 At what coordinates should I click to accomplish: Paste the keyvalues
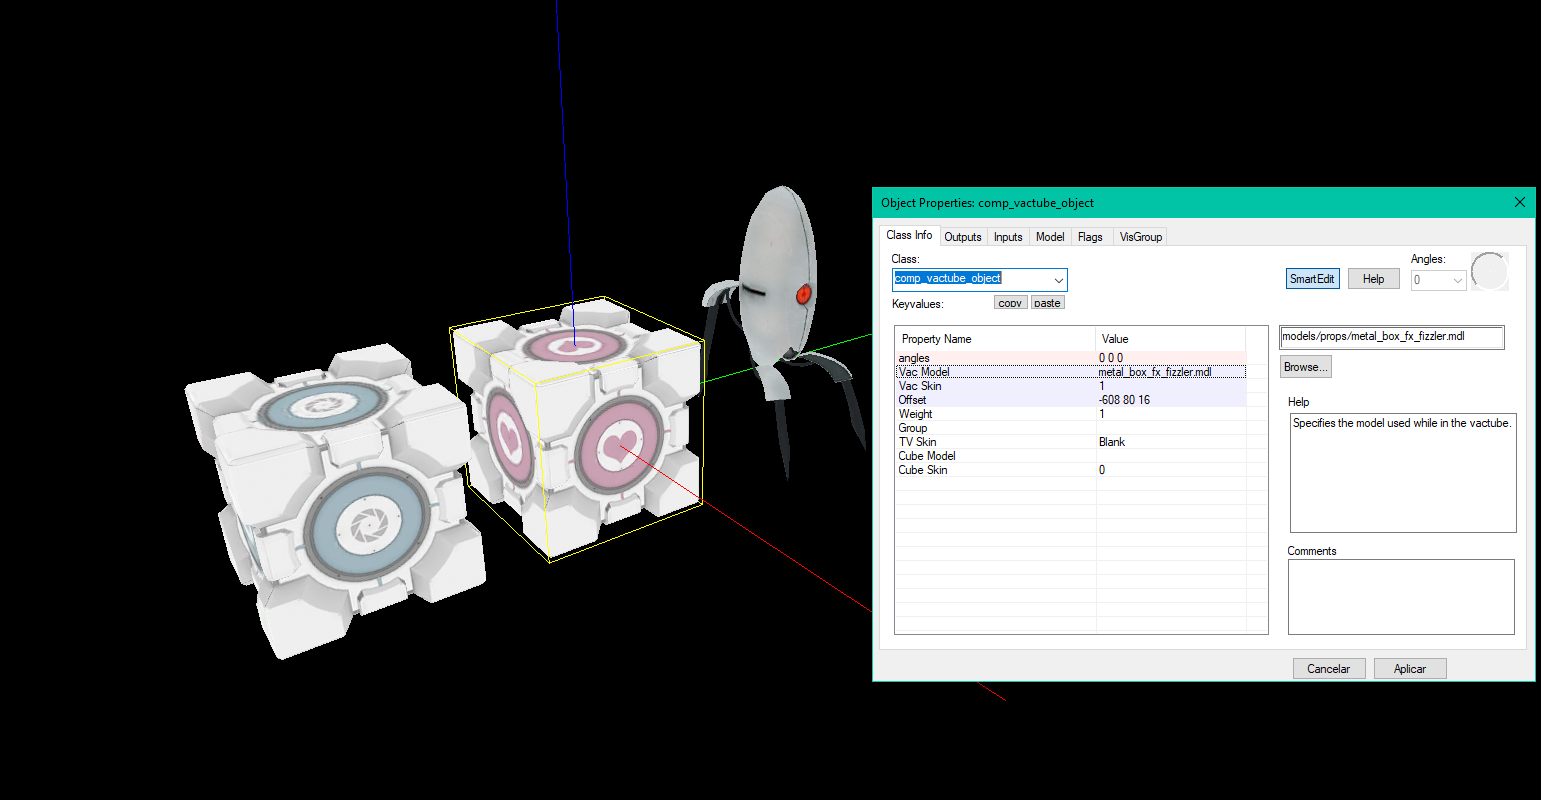point(1047,303)
